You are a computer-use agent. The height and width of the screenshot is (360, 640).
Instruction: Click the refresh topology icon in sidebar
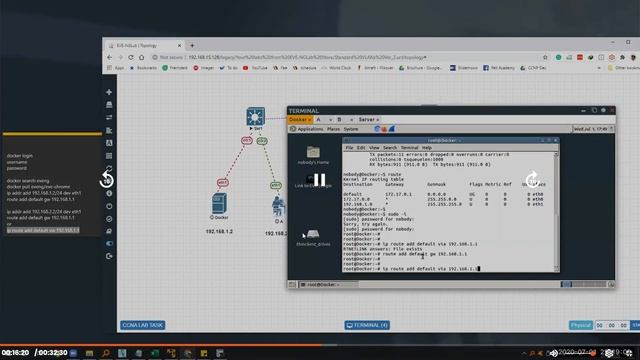(x=109, y=168)
